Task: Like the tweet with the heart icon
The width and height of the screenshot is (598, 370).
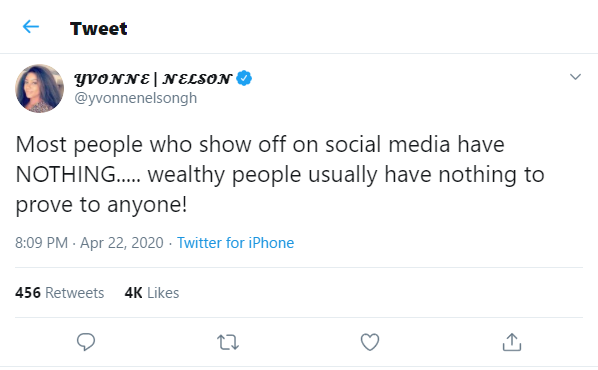Action: pos(370,342)
